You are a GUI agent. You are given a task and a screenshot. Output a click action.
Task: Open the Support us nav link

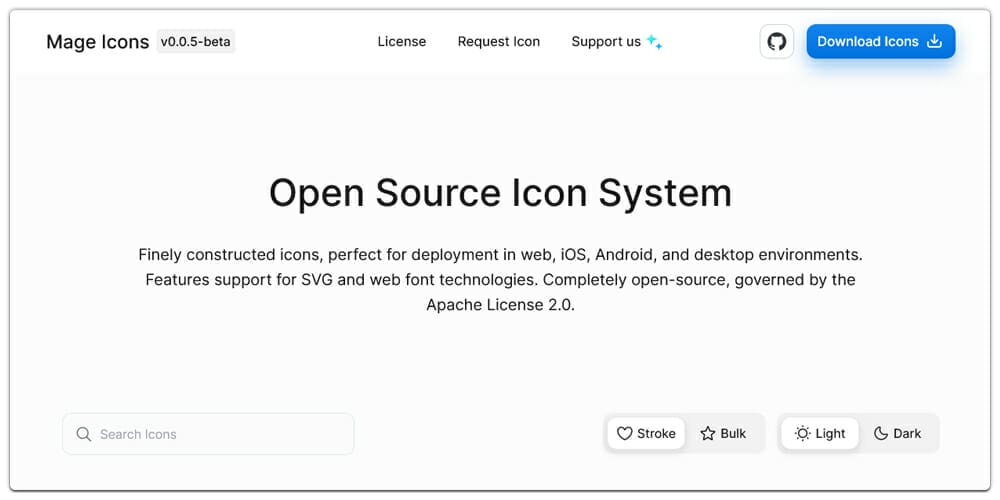(x=606, y=42)
